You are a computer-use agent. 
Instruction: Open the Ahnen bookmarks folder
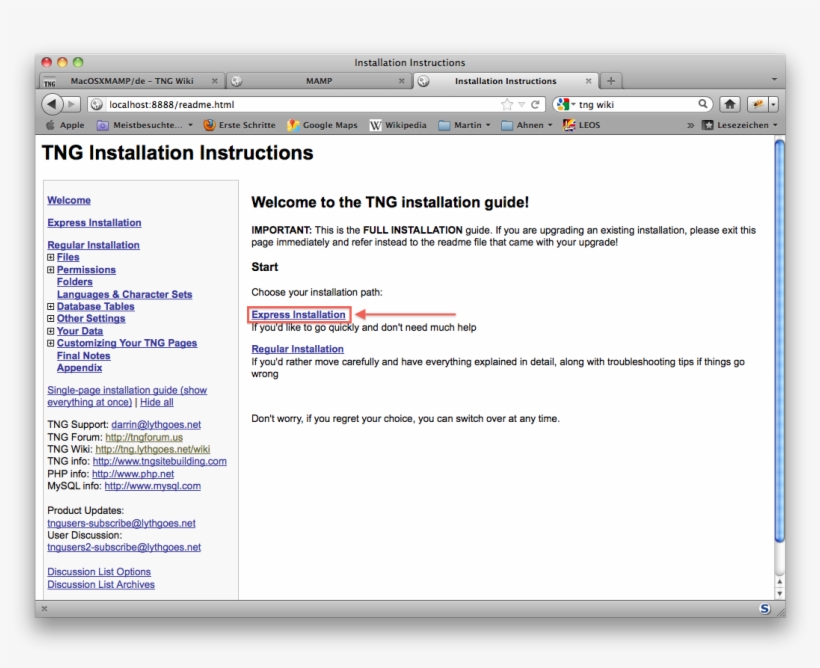click(x=527, y=125)
